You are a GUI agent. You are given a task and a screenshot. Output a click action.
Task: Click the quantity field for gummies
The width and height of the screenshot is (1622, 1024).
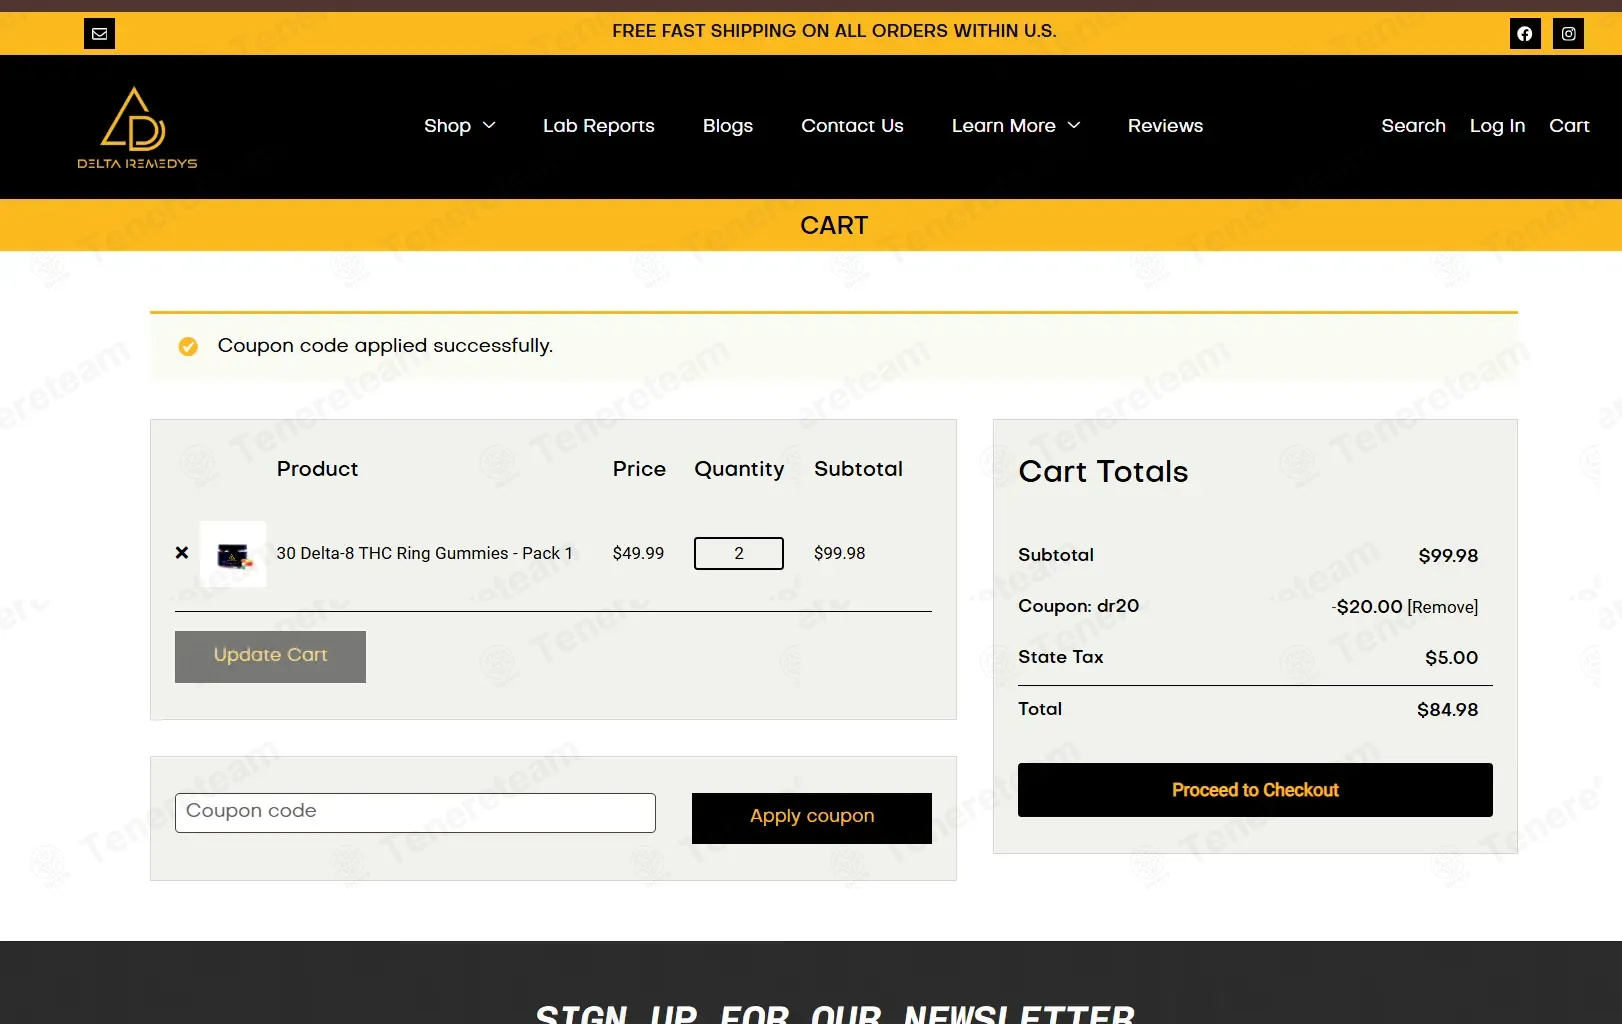click(739, 553)
